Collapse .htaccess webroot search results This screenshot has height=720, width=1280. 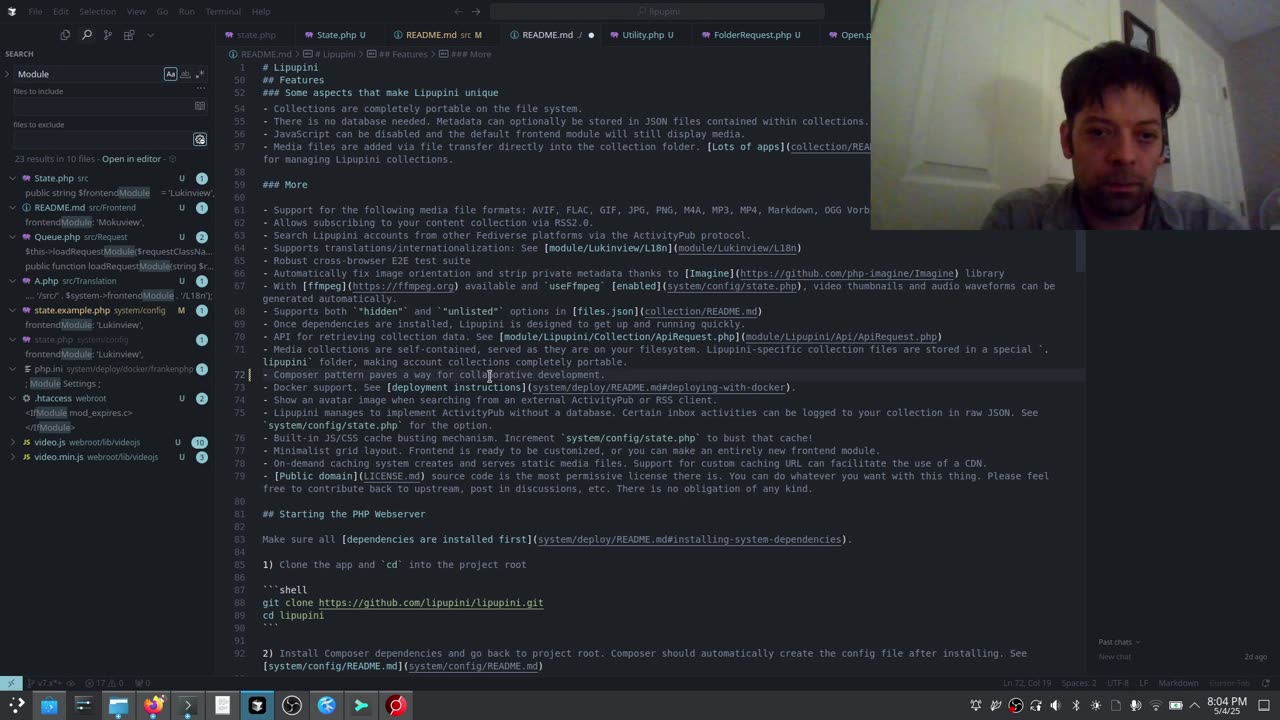(13, 398)
